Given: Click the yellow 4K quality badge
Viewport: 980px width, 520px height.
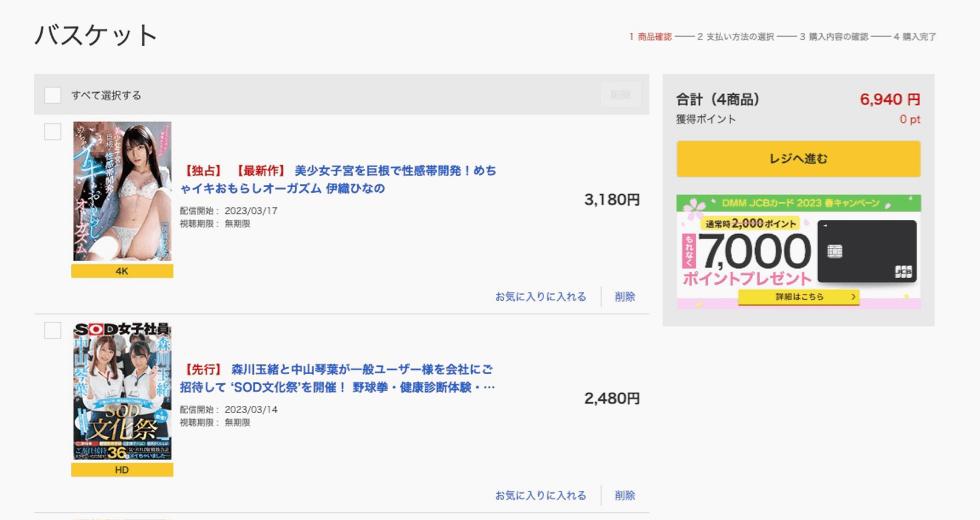Looking at the screenshot, I should coord(122,271).
